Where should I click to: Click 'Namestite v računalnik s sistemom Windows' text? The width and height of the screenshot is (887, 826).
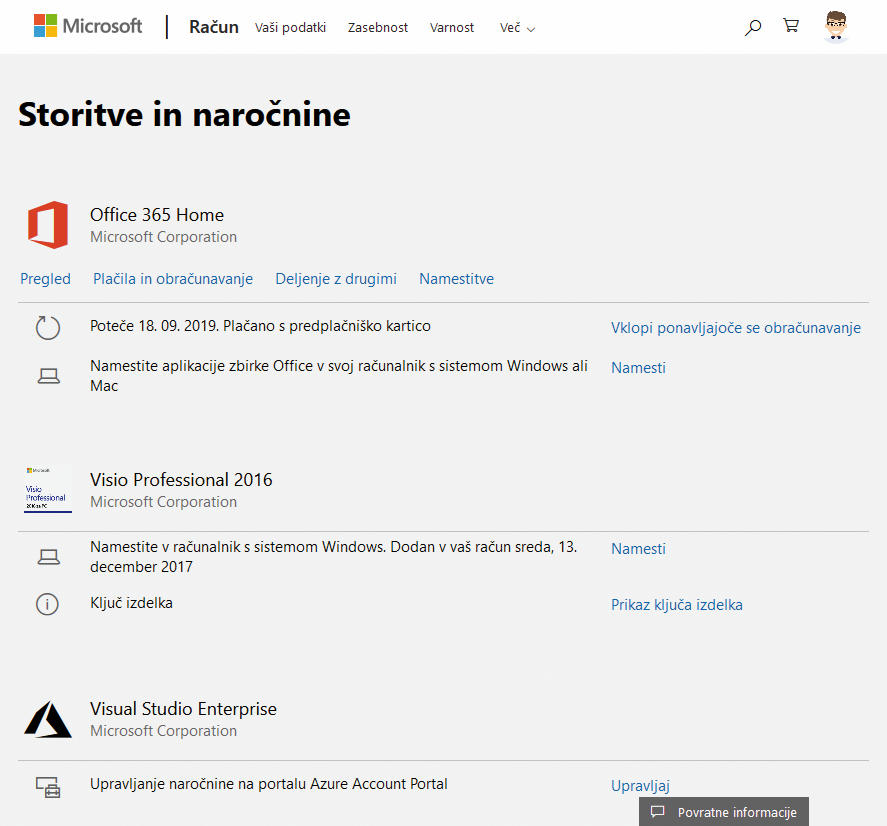click(x=333, y=557)
